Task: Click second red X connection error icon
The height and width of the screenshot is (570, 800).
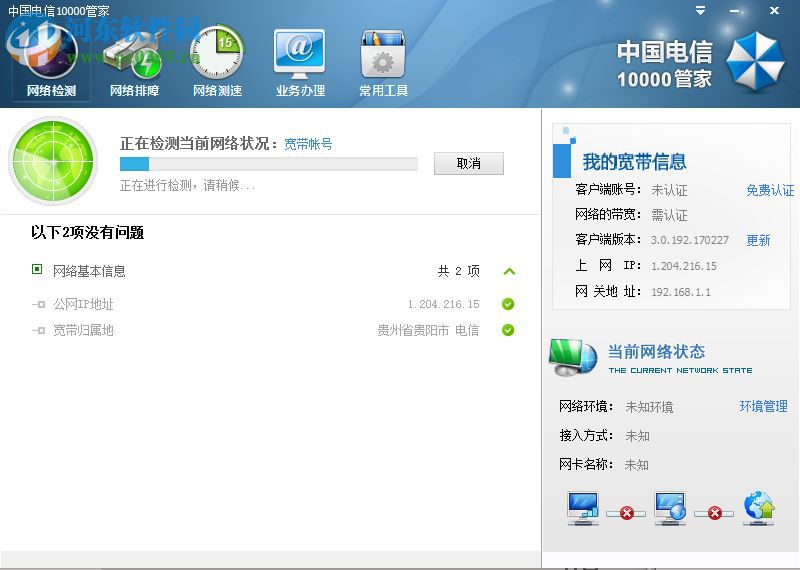Action: click(x=715, y=513)
